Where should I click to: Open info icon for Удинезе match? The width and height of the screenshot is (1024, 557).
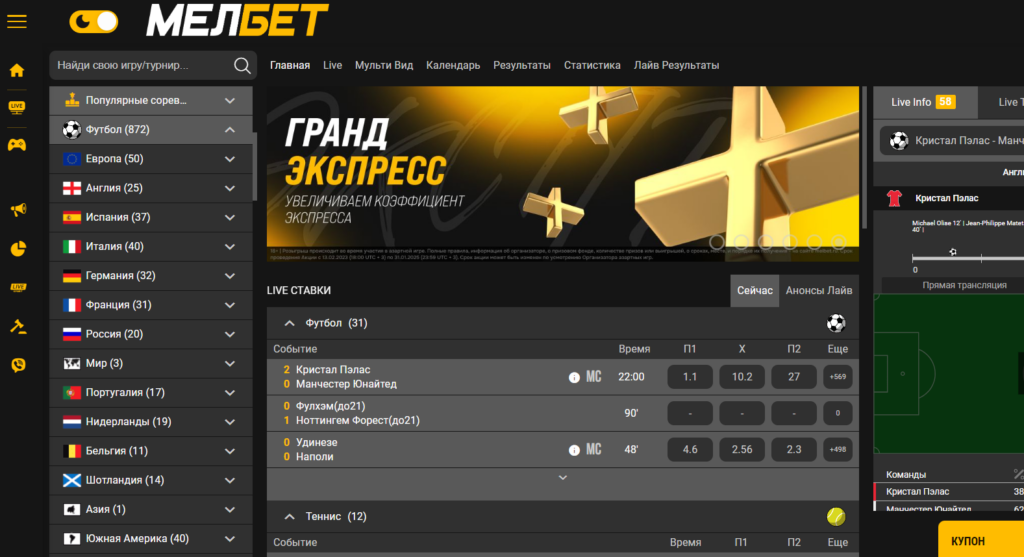(574, 450)
